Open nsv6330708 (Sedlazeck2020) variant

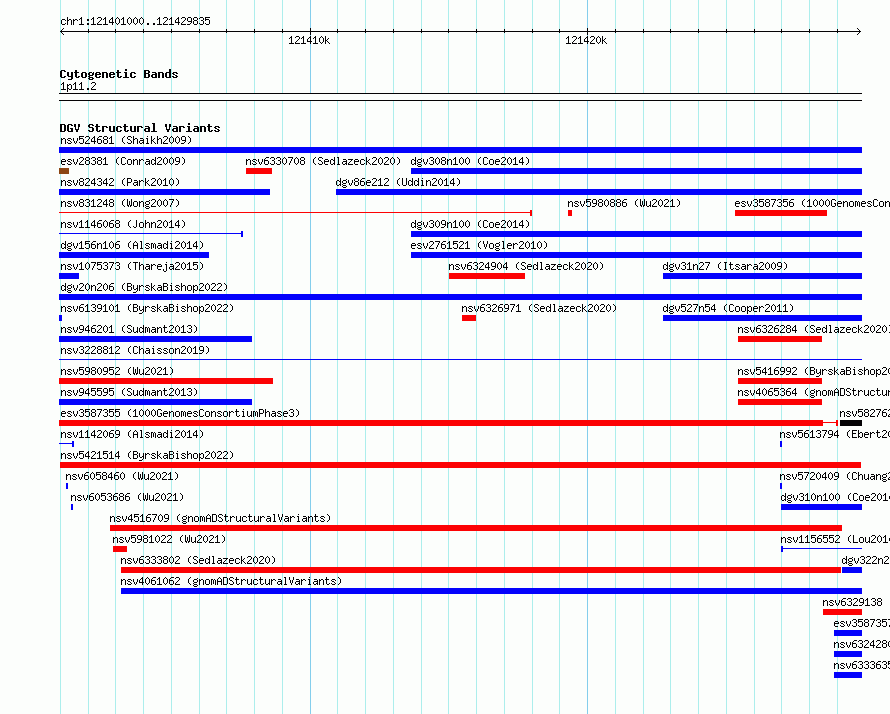pyautogui.click(x=323, y=161)
